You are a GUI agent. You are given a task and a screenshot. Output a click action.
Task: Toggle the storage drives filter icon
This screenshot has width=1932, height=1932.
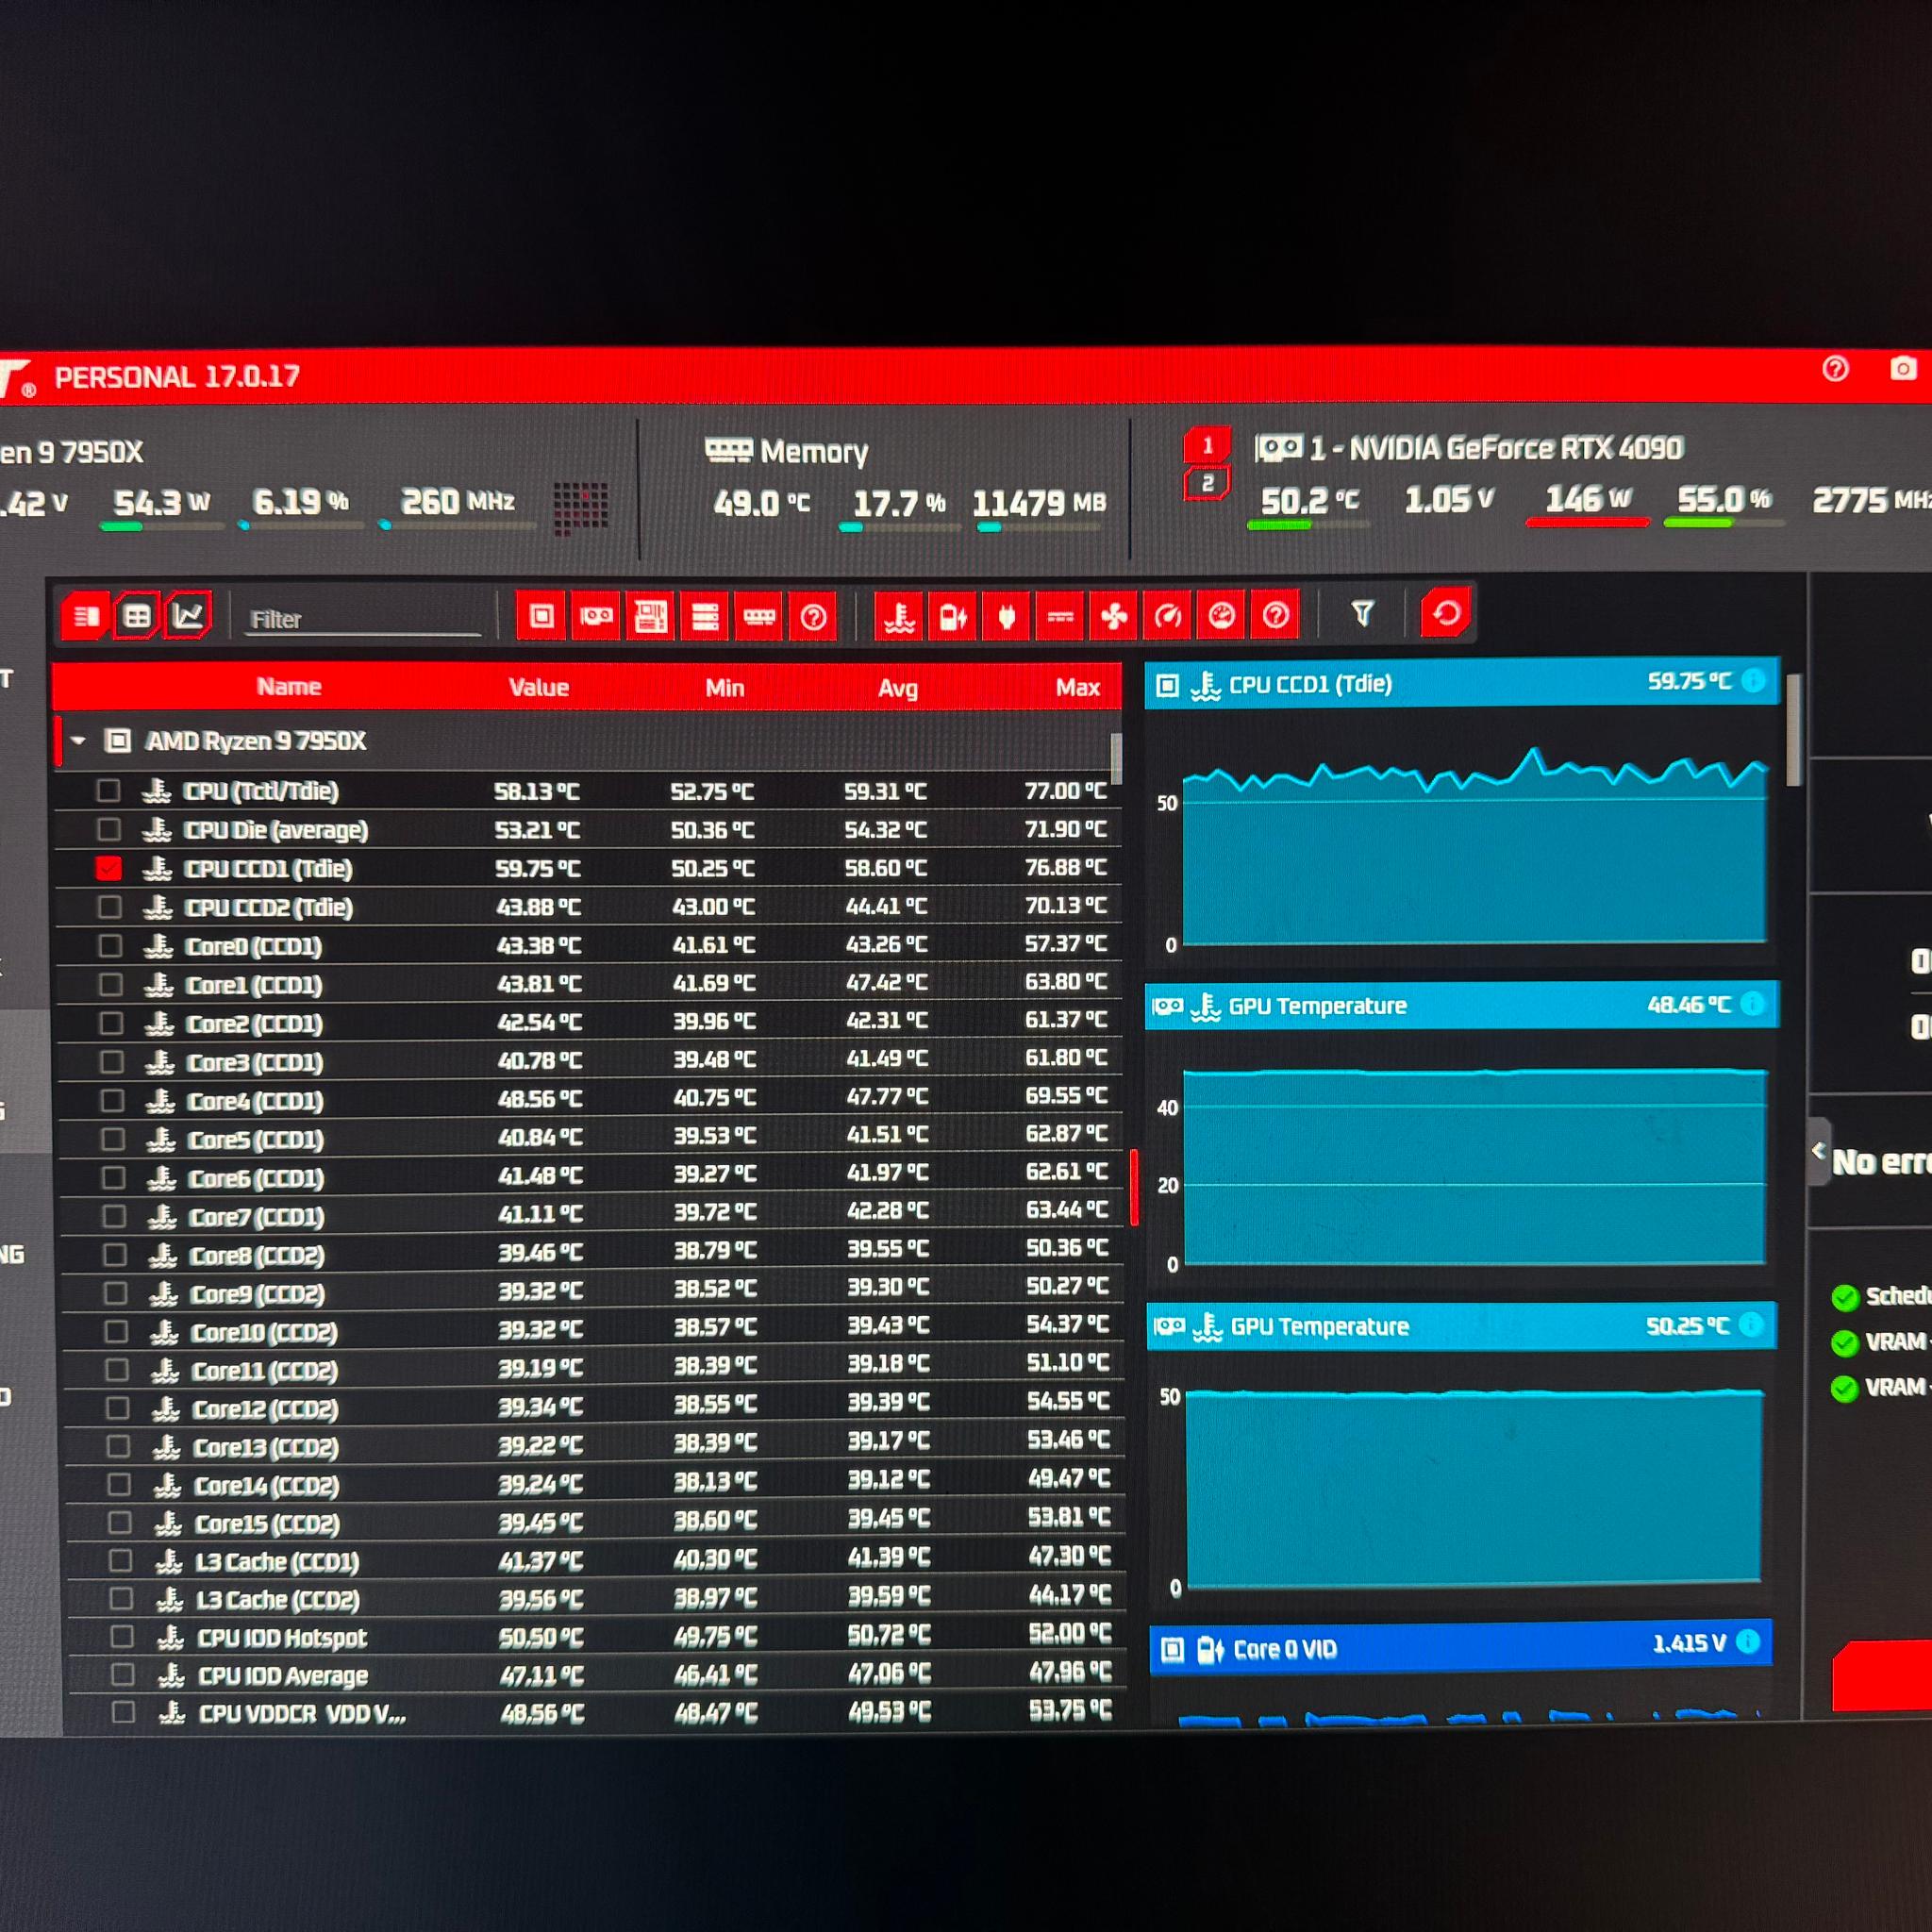705,616
